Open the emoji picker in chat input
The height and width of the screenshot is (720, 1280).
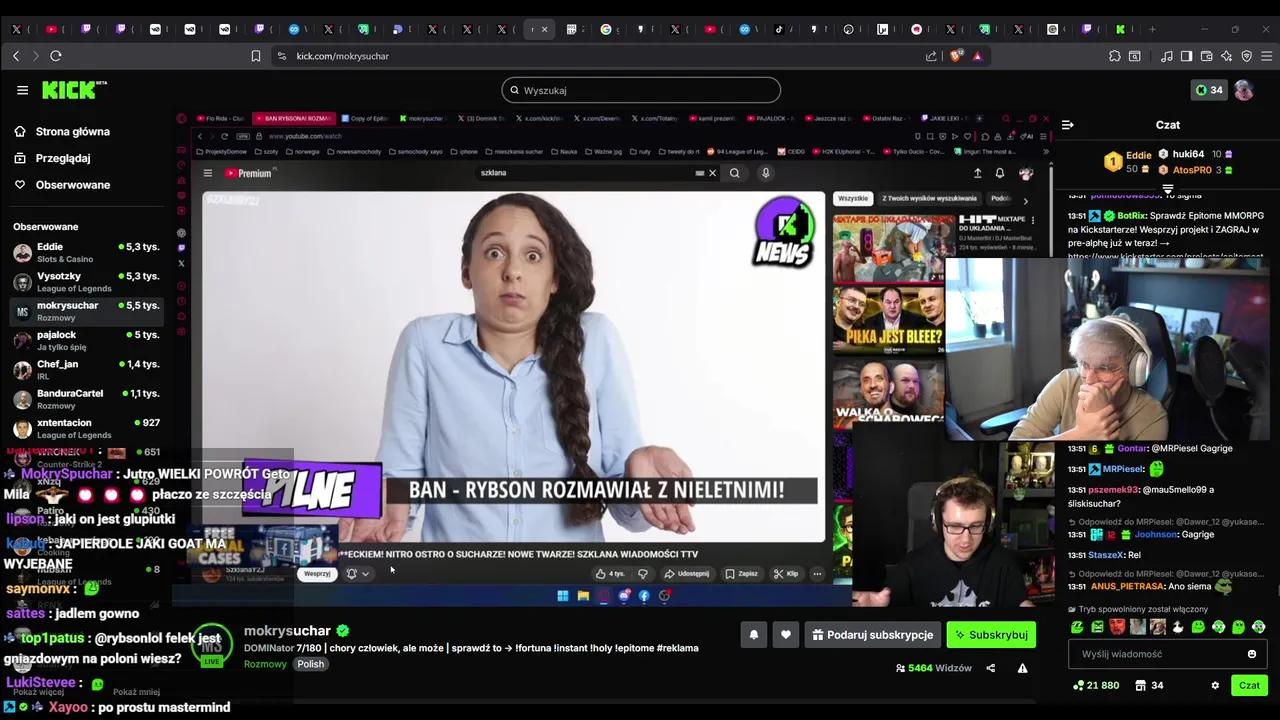point(1251,654)
